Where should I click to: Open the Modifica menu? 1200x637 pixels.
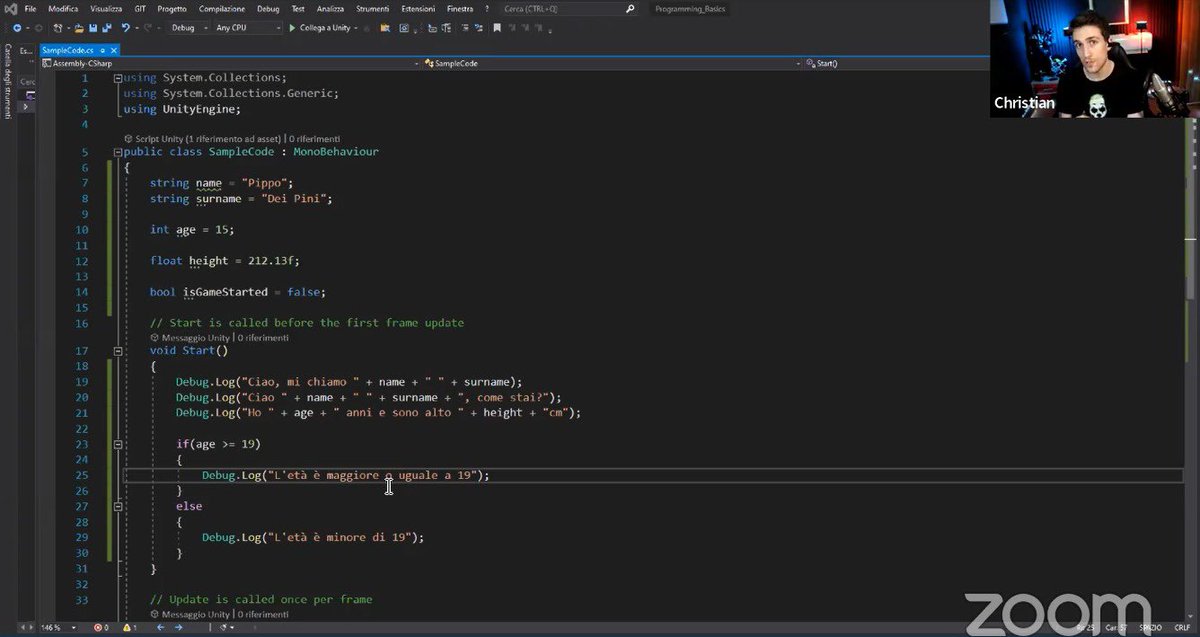(63, 8)
